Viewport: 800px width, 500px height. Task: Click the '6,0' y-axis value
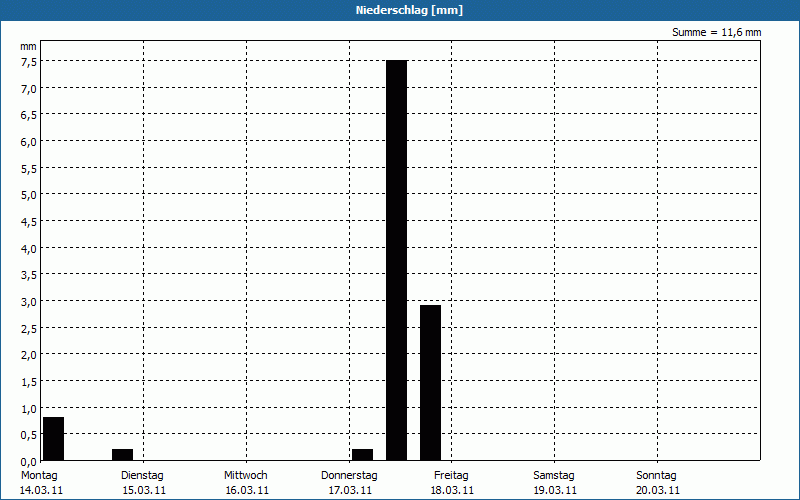(29, 142)
